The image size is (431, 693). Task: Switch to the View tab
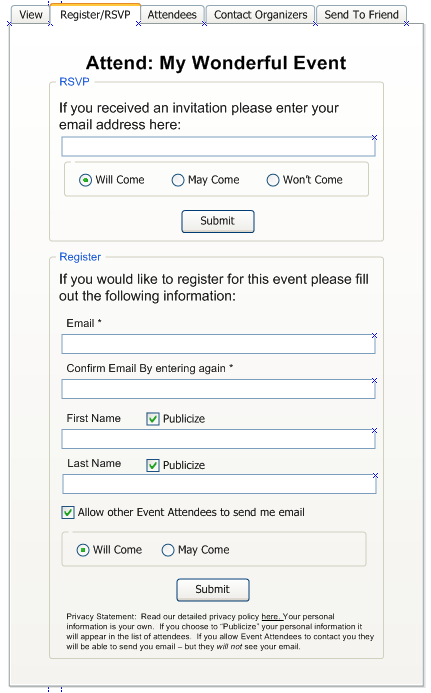31,15
